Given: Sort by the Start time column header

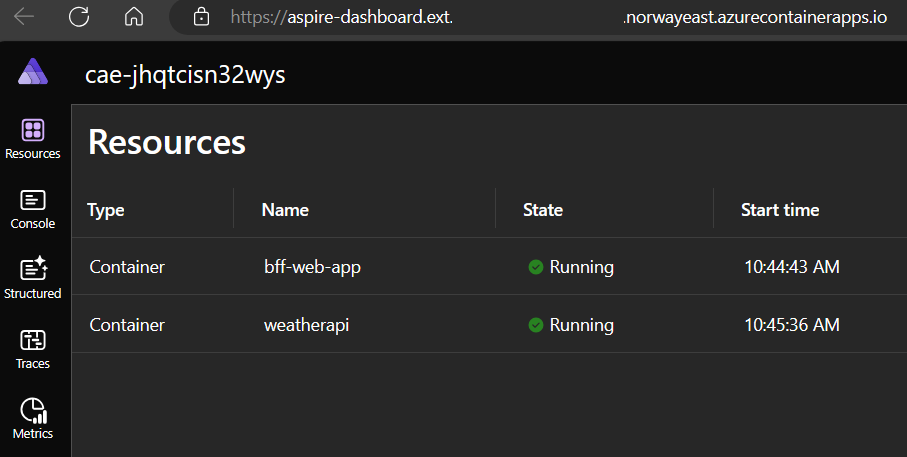Looking at the screenshot, I should (x=780, y=210).
